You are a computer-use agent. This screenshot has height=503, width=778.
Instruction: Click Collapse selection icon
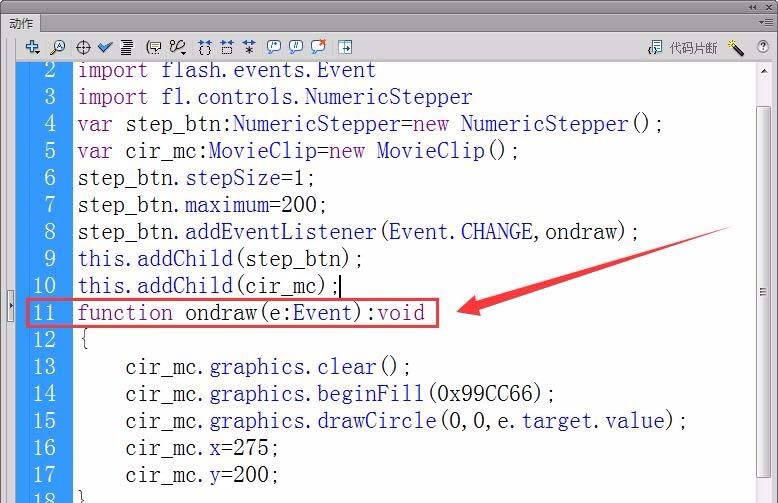(227, 47)
